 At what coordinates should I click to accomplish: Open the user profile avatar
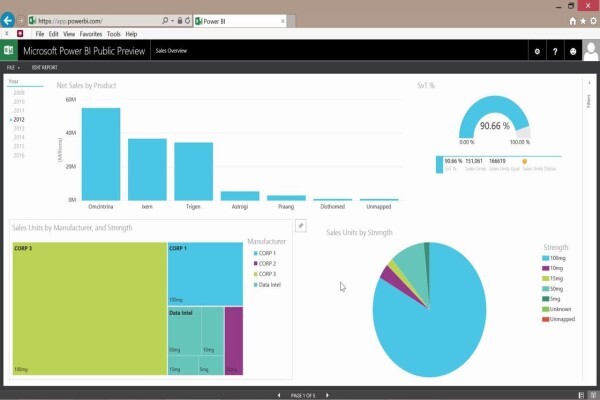click(x=591, y=51)
